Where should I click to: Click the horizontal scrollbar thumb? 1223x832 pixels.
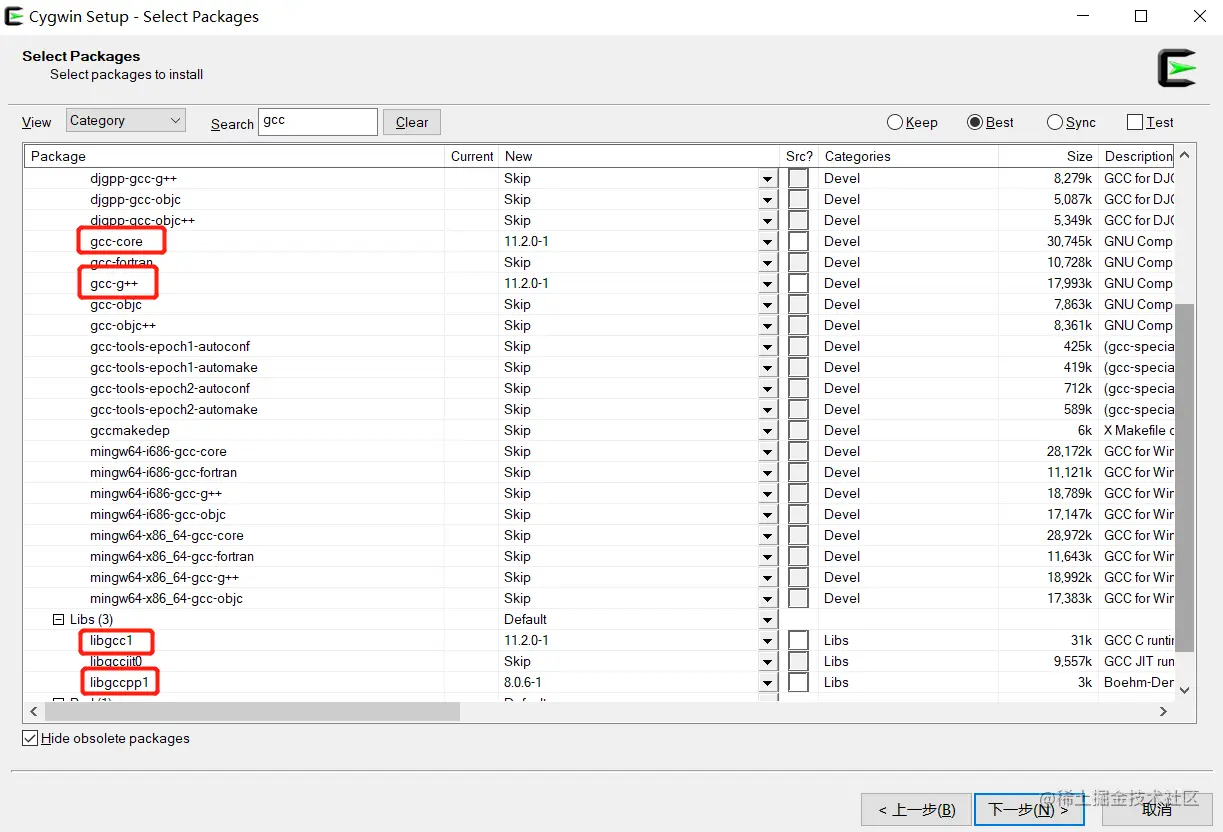(252, 711)
